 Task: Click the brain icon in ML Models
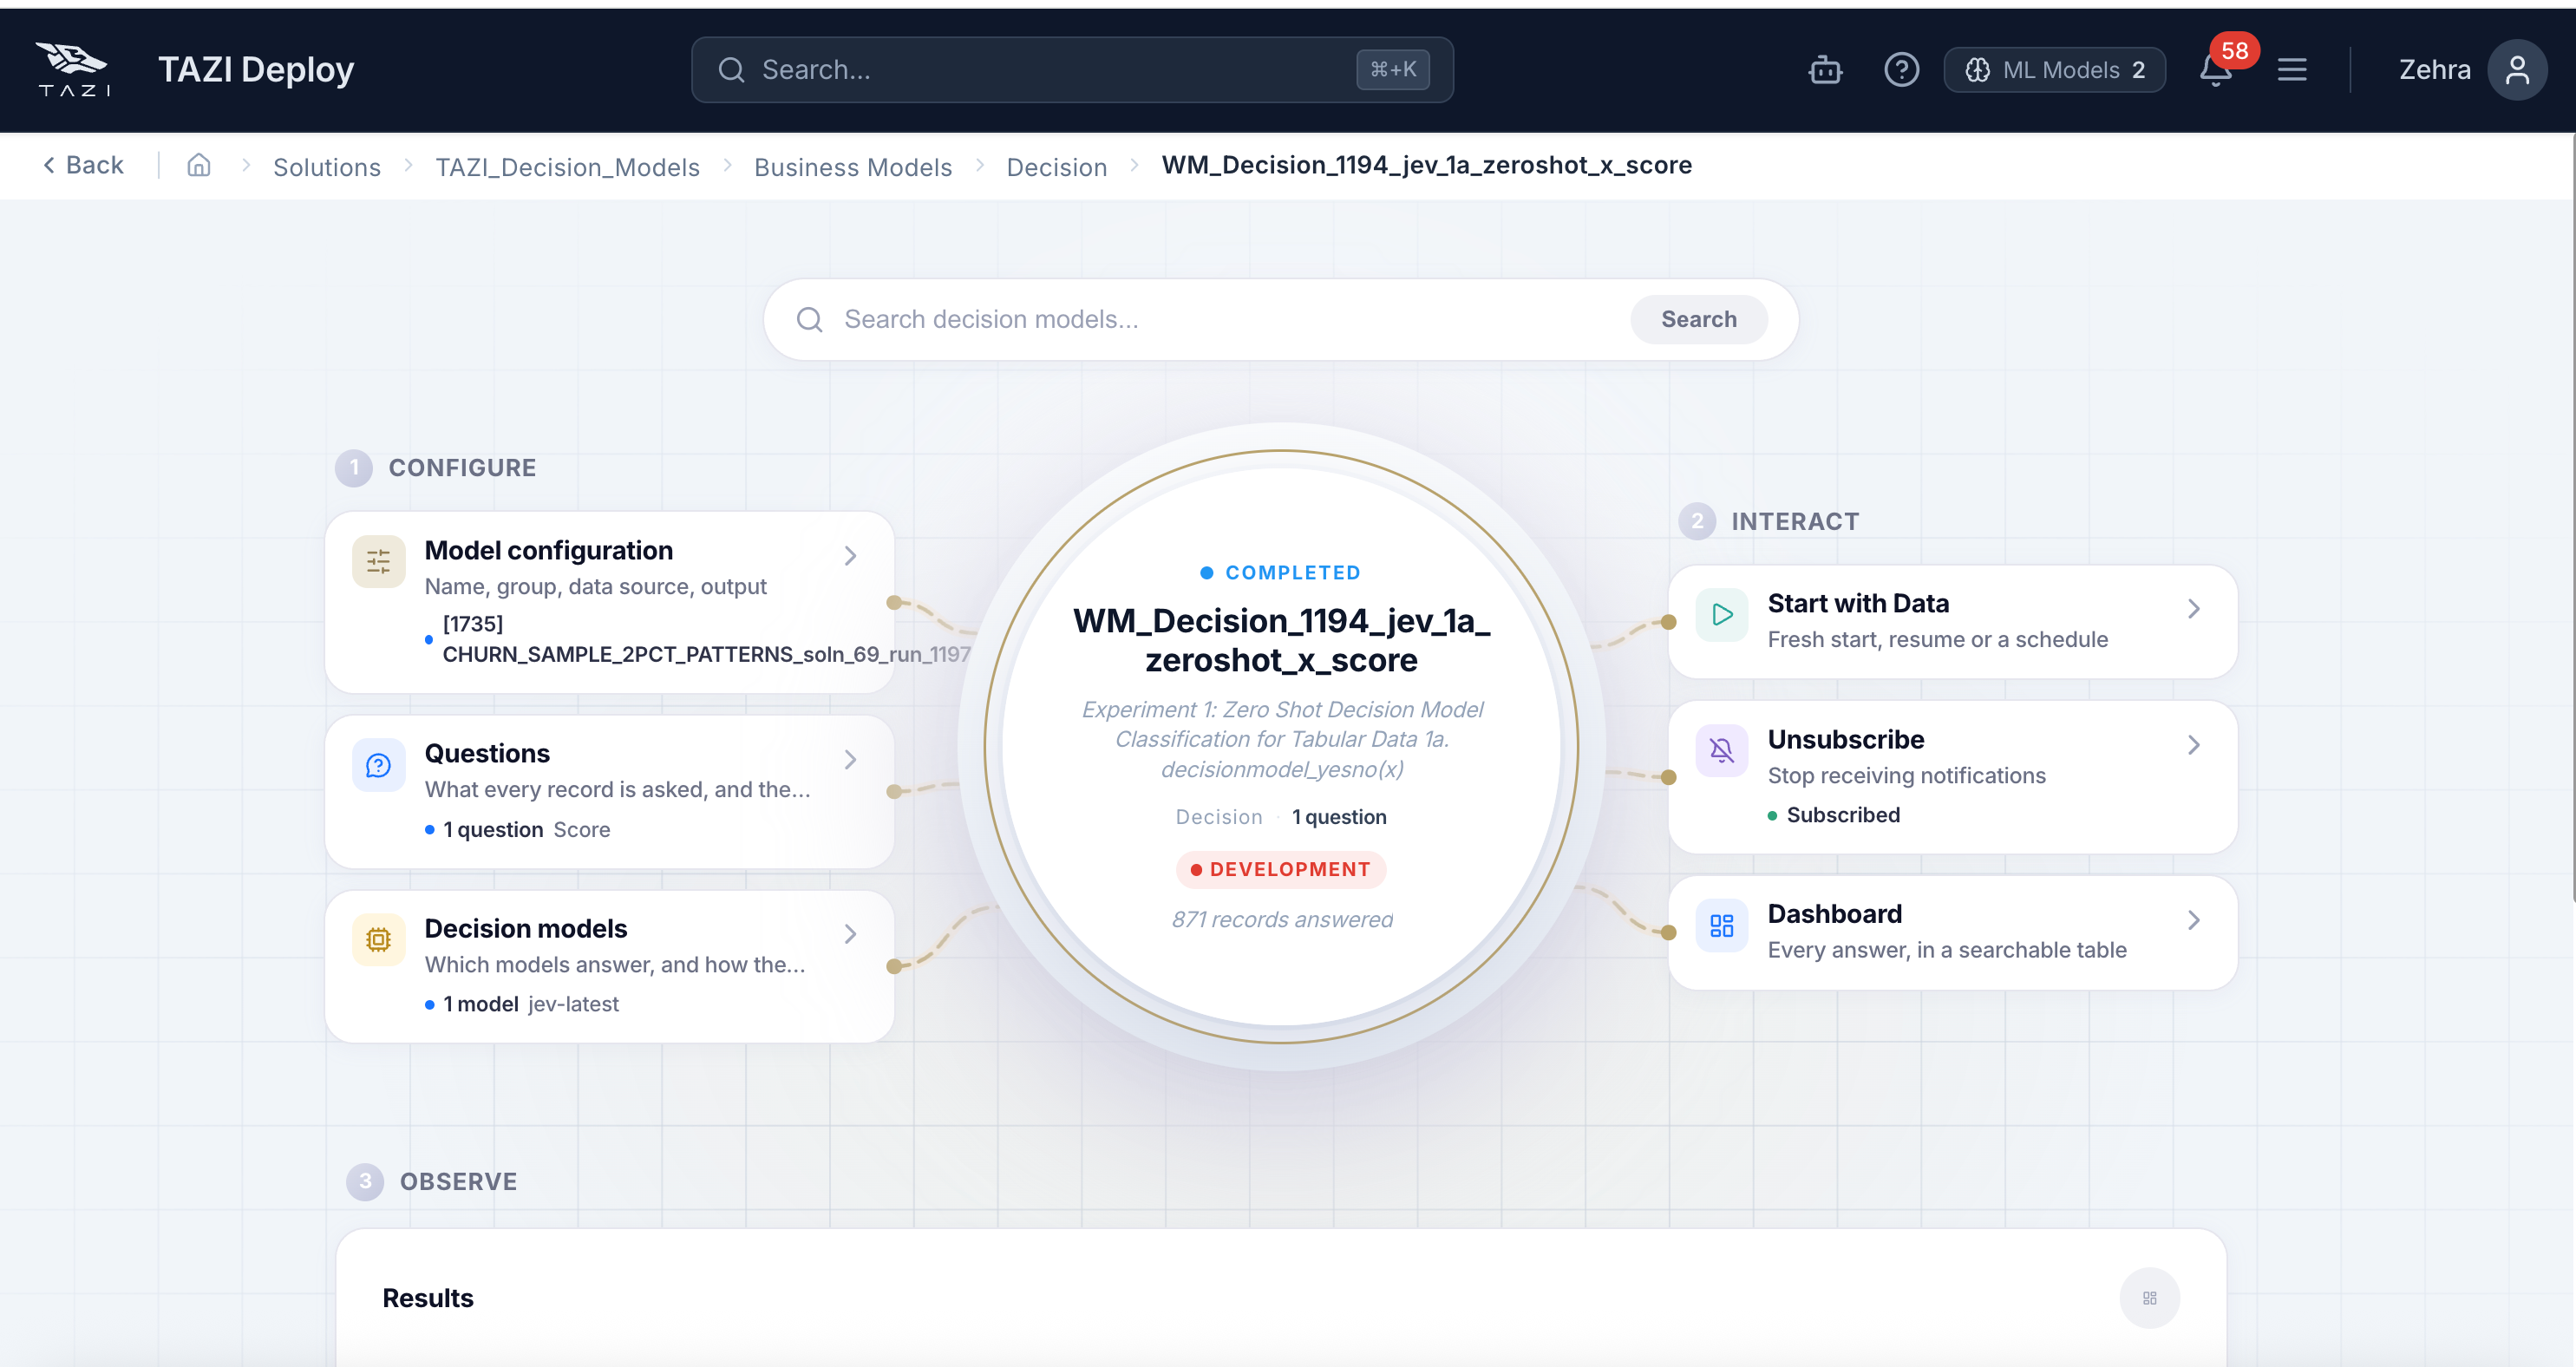1977,70
